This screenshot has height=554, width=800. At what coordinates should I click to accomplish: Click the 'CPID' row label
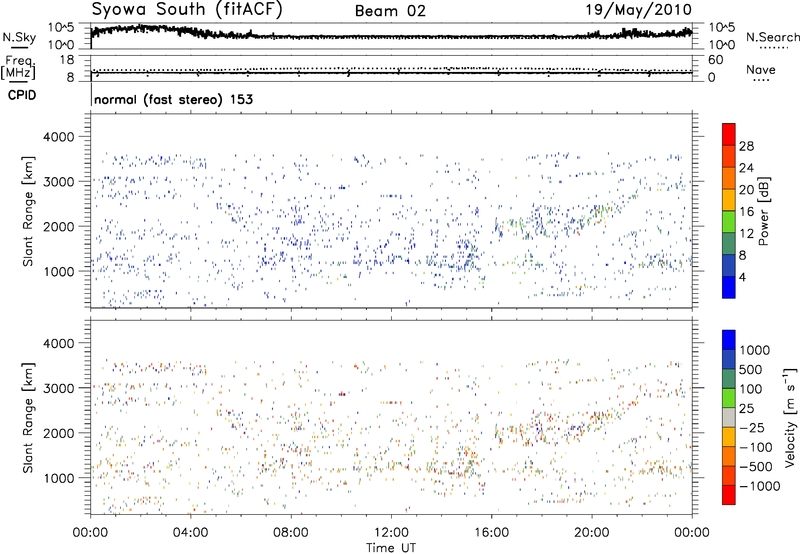tap(22, 95)
